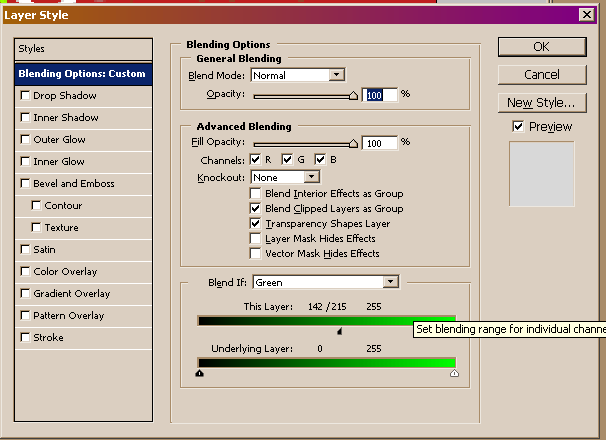The image size is (606, 440).
Task: Uncheck the R channel checkbox
Action: (x=257, y=159)
